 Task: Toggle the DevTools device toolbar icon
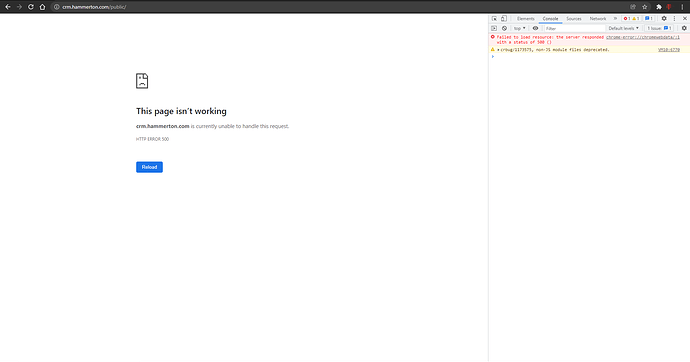[504, 18]
